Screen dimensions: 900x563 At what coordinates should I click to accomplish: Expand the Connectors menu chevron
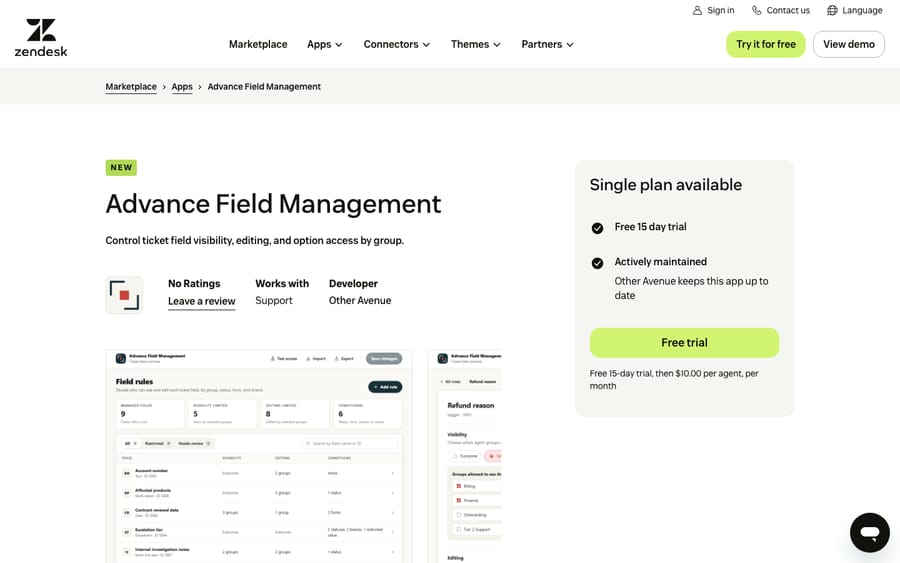click(x=426, y=45)
